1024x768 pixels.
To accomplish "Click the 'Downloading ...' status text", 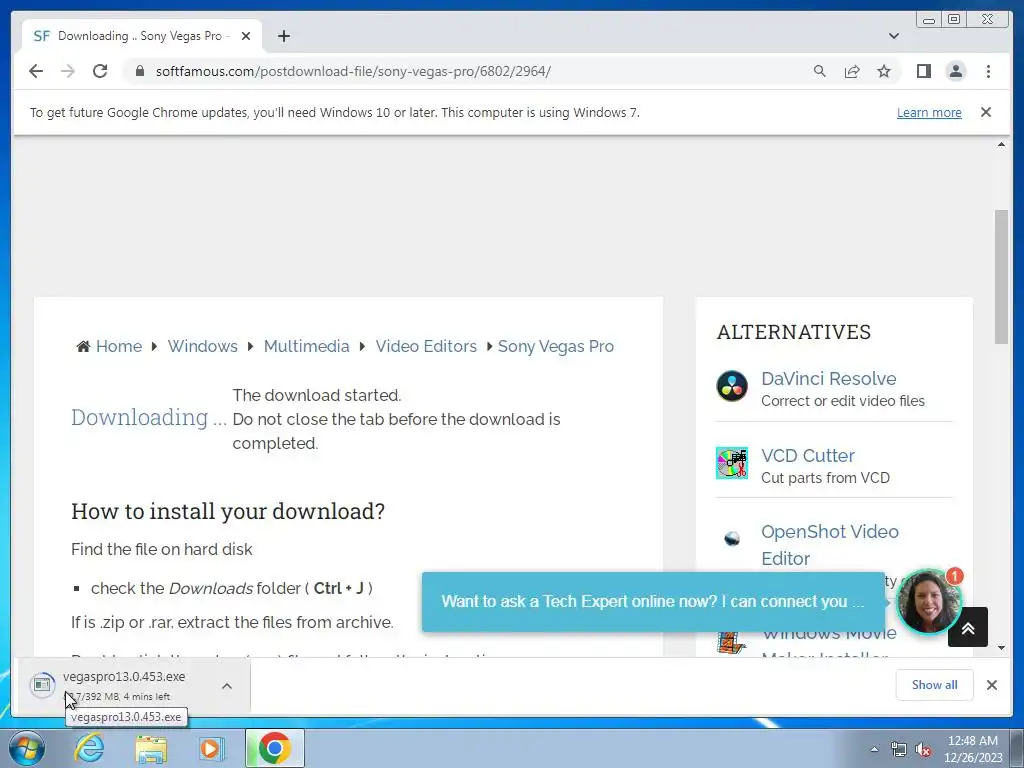I will point(148,417).
